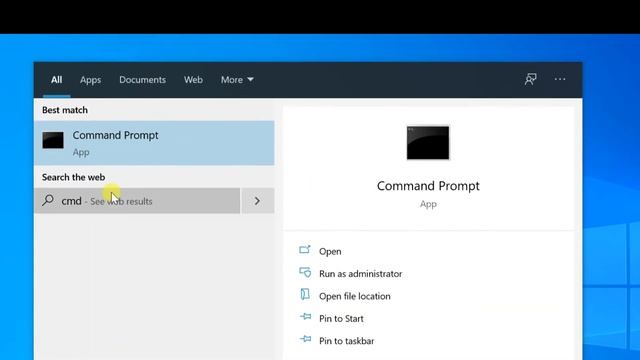Image resolution: width=640 pixels, height=360 pixels.
Task: Expand cmd web results chevron arrow
Action: tap(258, 201)
